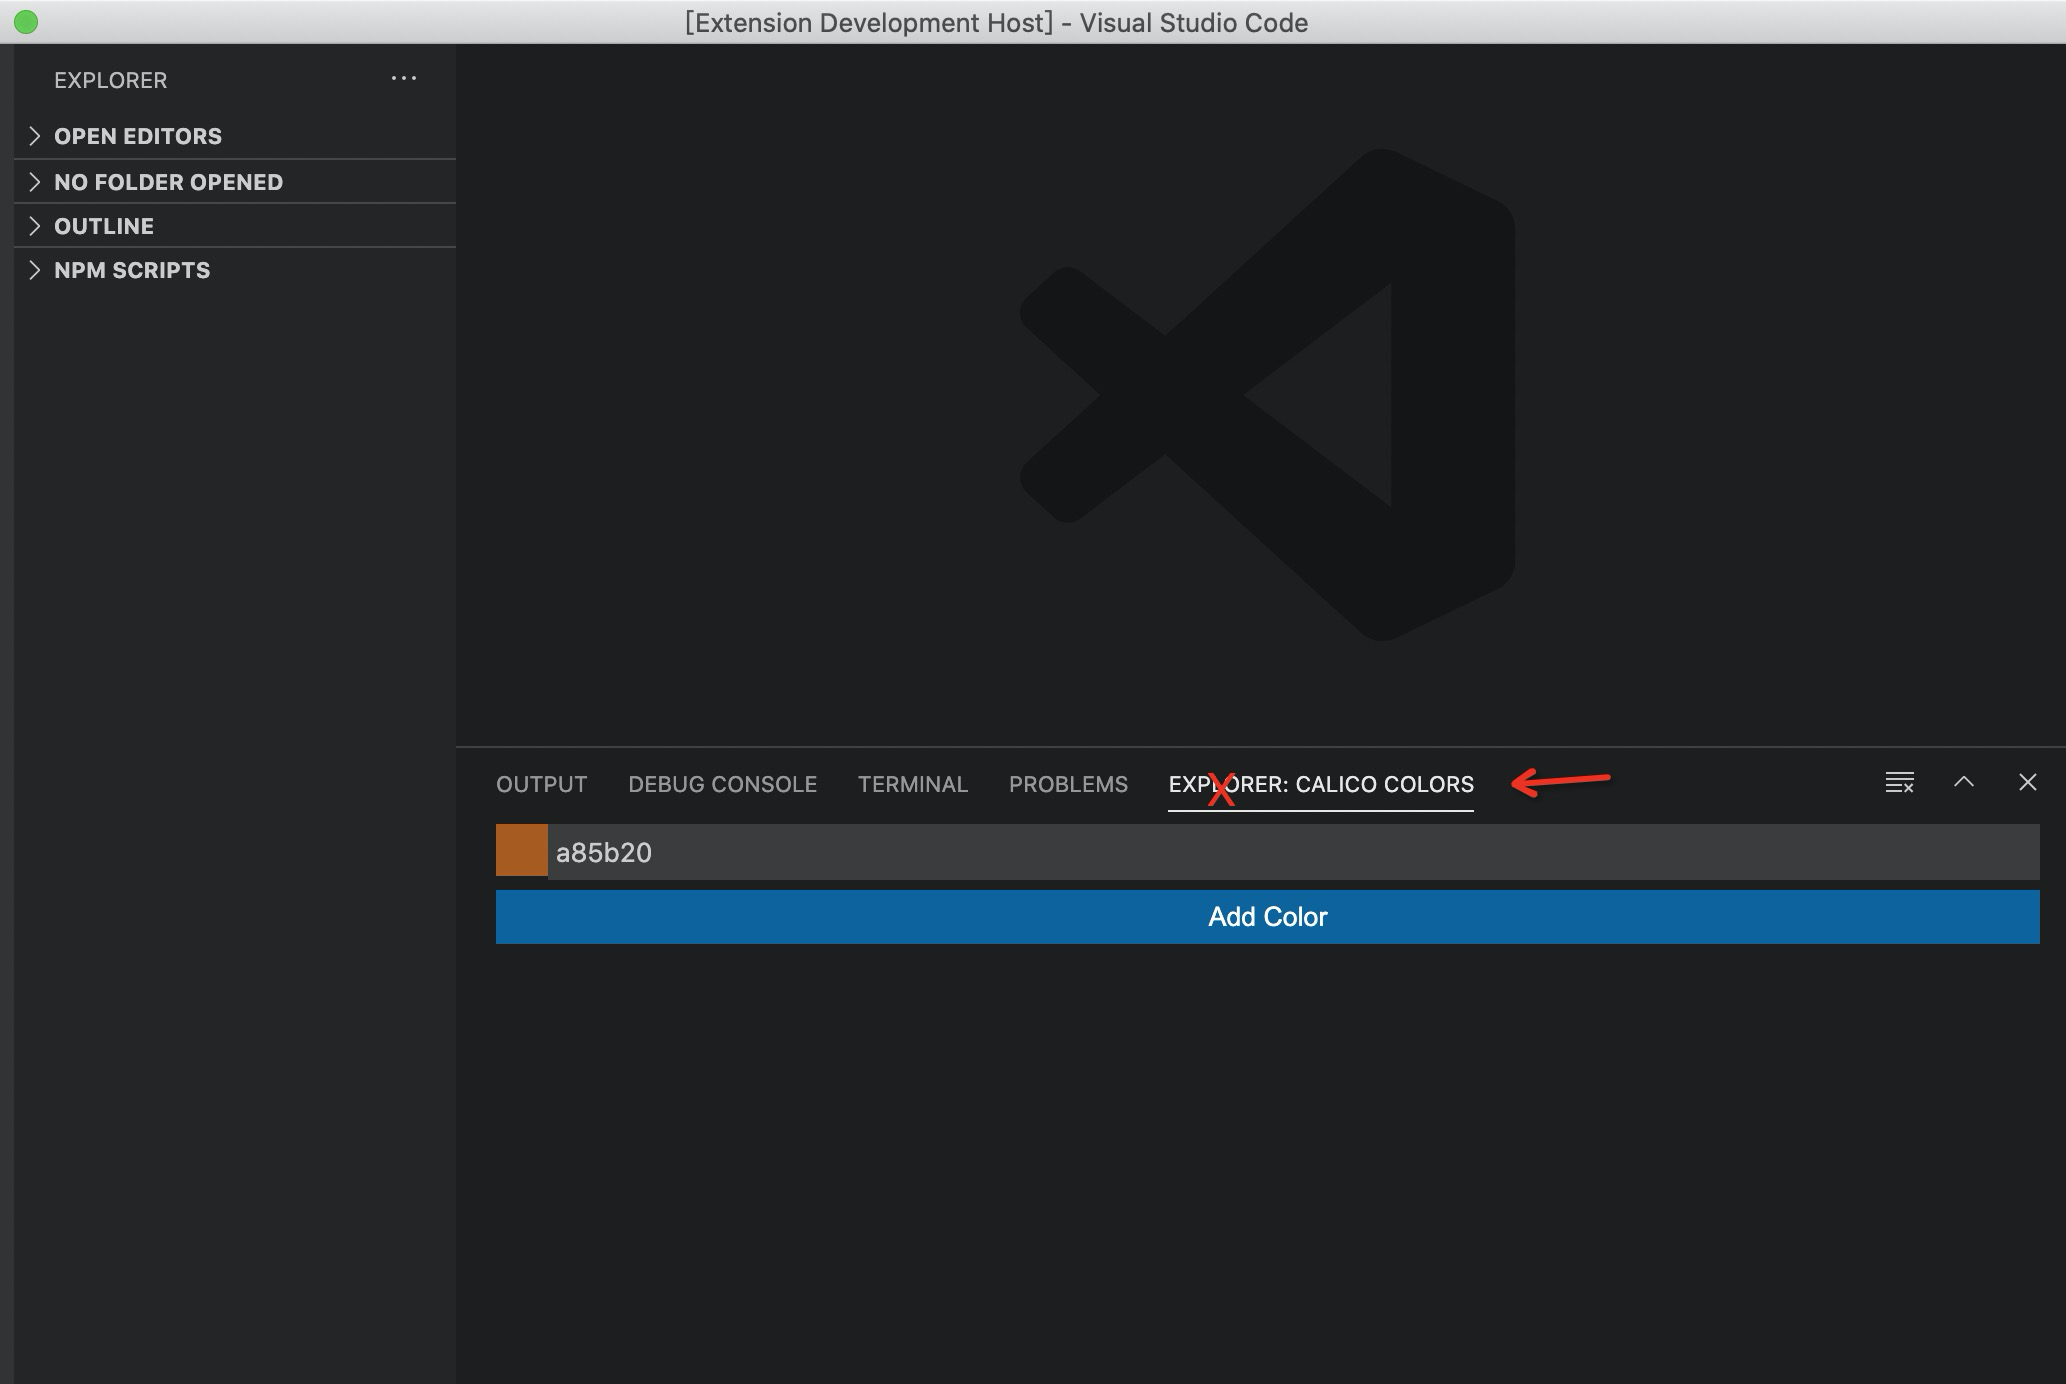Screen dimensions: 2066x1384
Task: Click the EXPLORER panel heading
Action: point(111,80)
